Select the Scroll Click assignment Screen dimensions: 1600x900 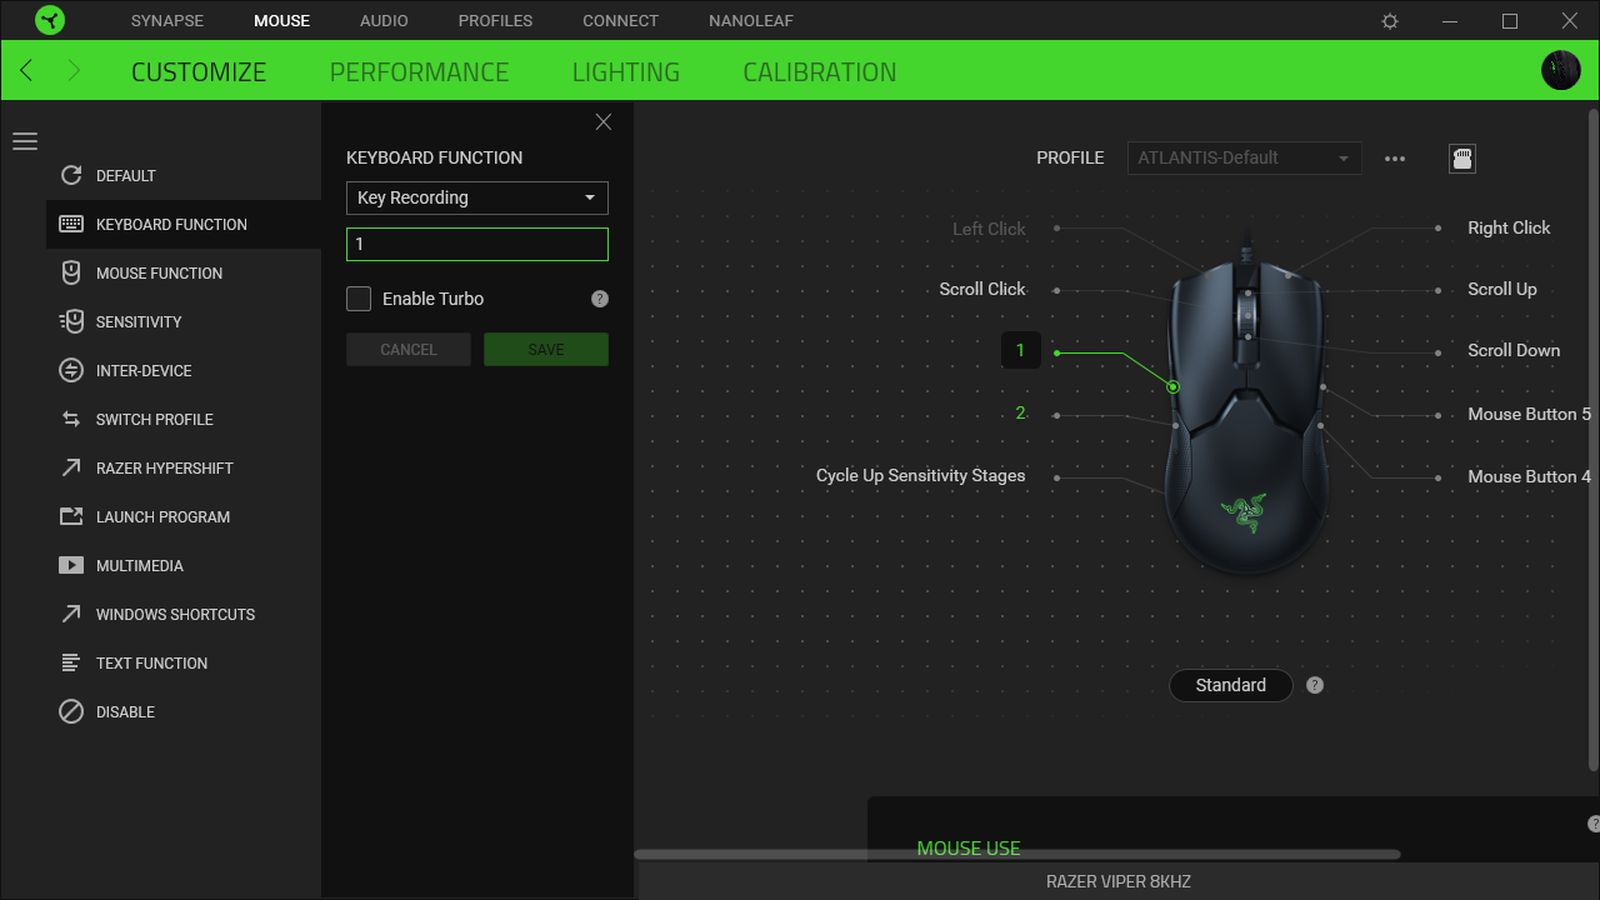point(982,289)
